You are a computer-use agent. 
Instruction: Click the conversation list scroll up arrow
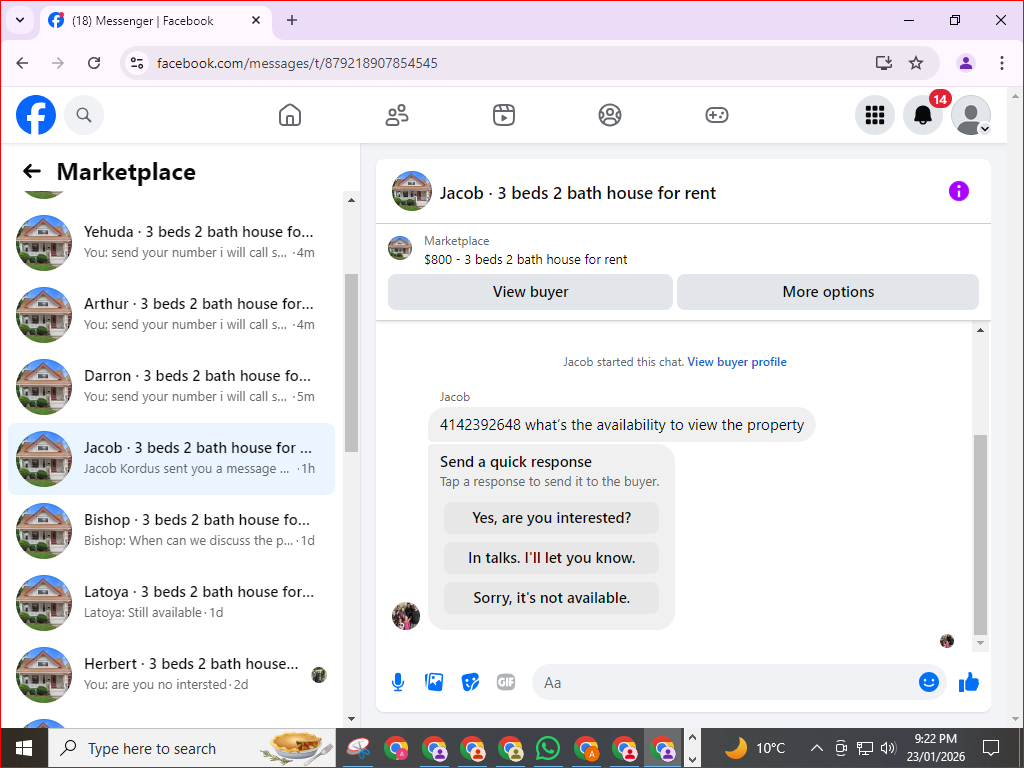351,200
